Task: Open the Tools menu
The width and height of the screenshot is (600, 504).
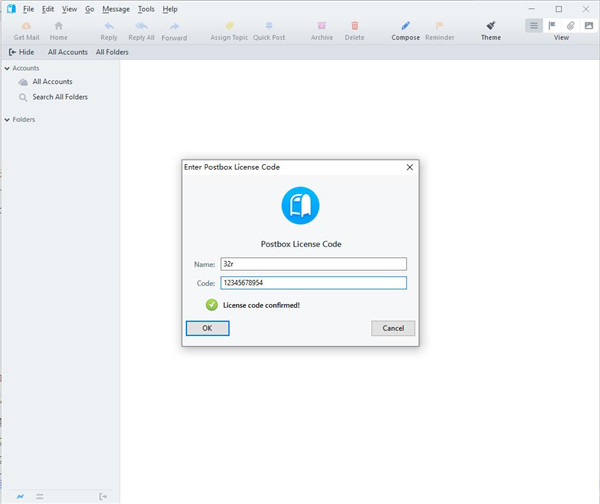Action: tap(146, 8)
